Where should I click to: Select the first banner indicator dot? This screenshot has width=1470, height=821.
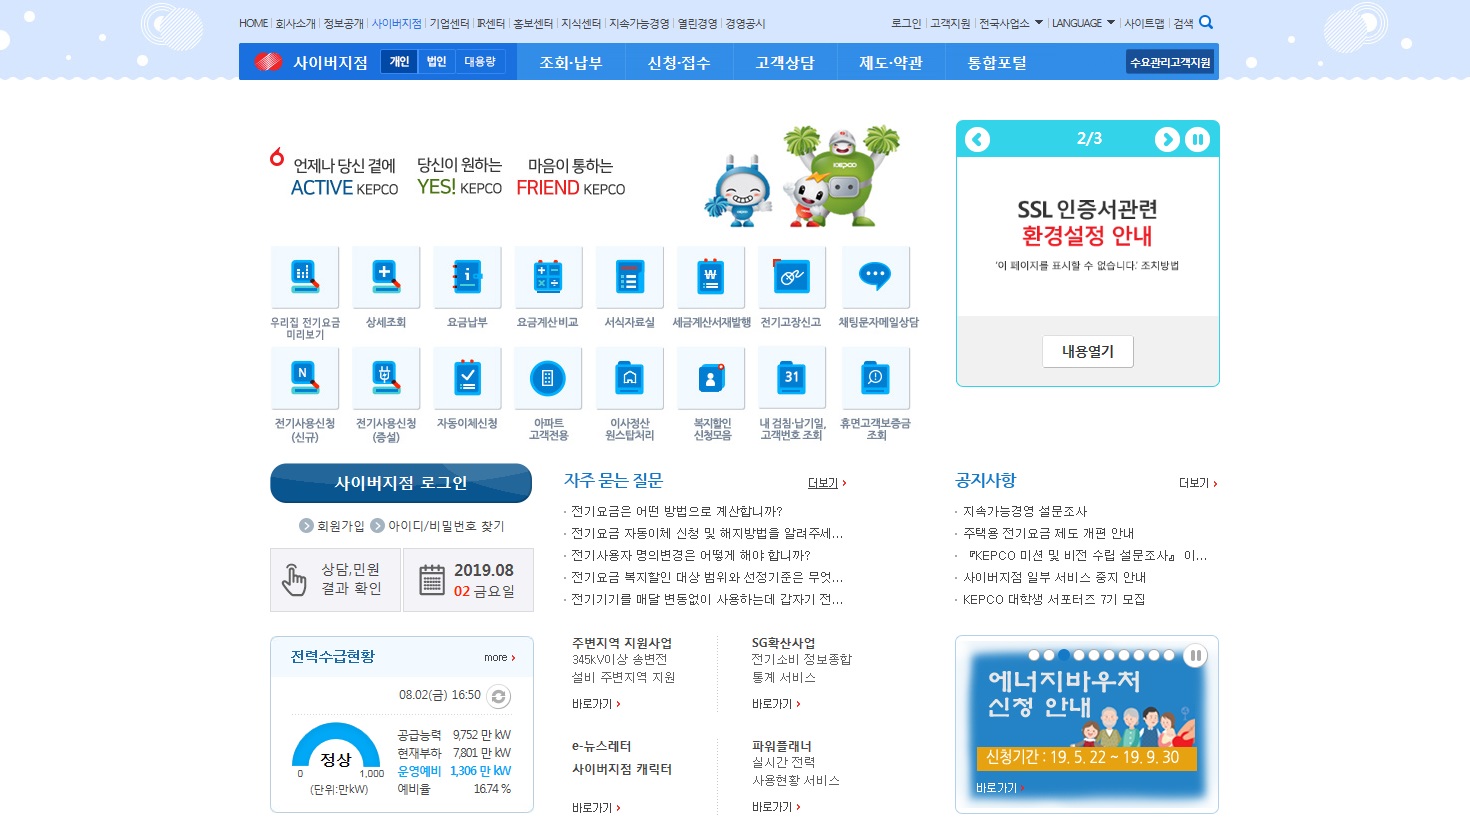1034,655
